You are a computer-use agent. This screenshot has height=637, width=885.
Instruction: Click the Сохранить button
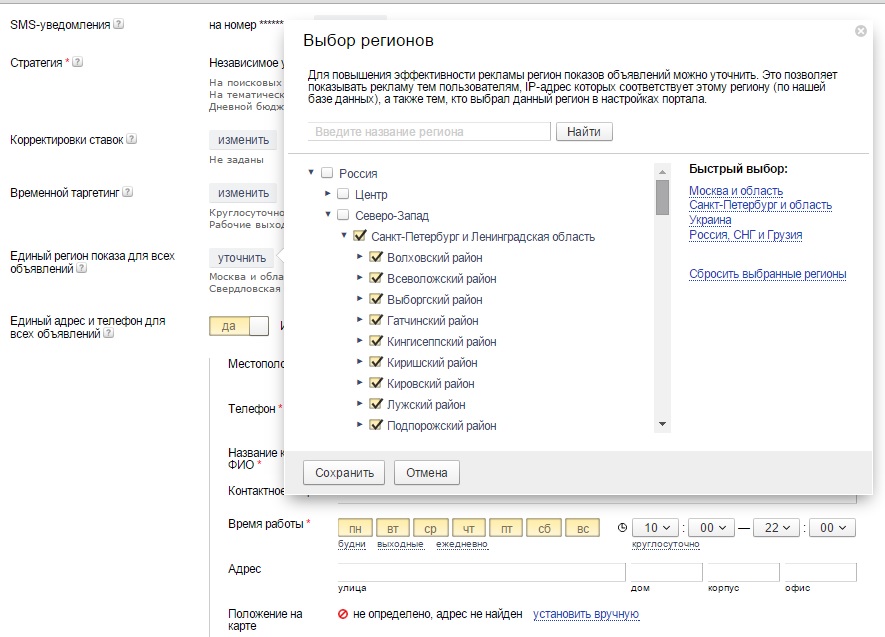pyautogui.click(x=344, y=473)
